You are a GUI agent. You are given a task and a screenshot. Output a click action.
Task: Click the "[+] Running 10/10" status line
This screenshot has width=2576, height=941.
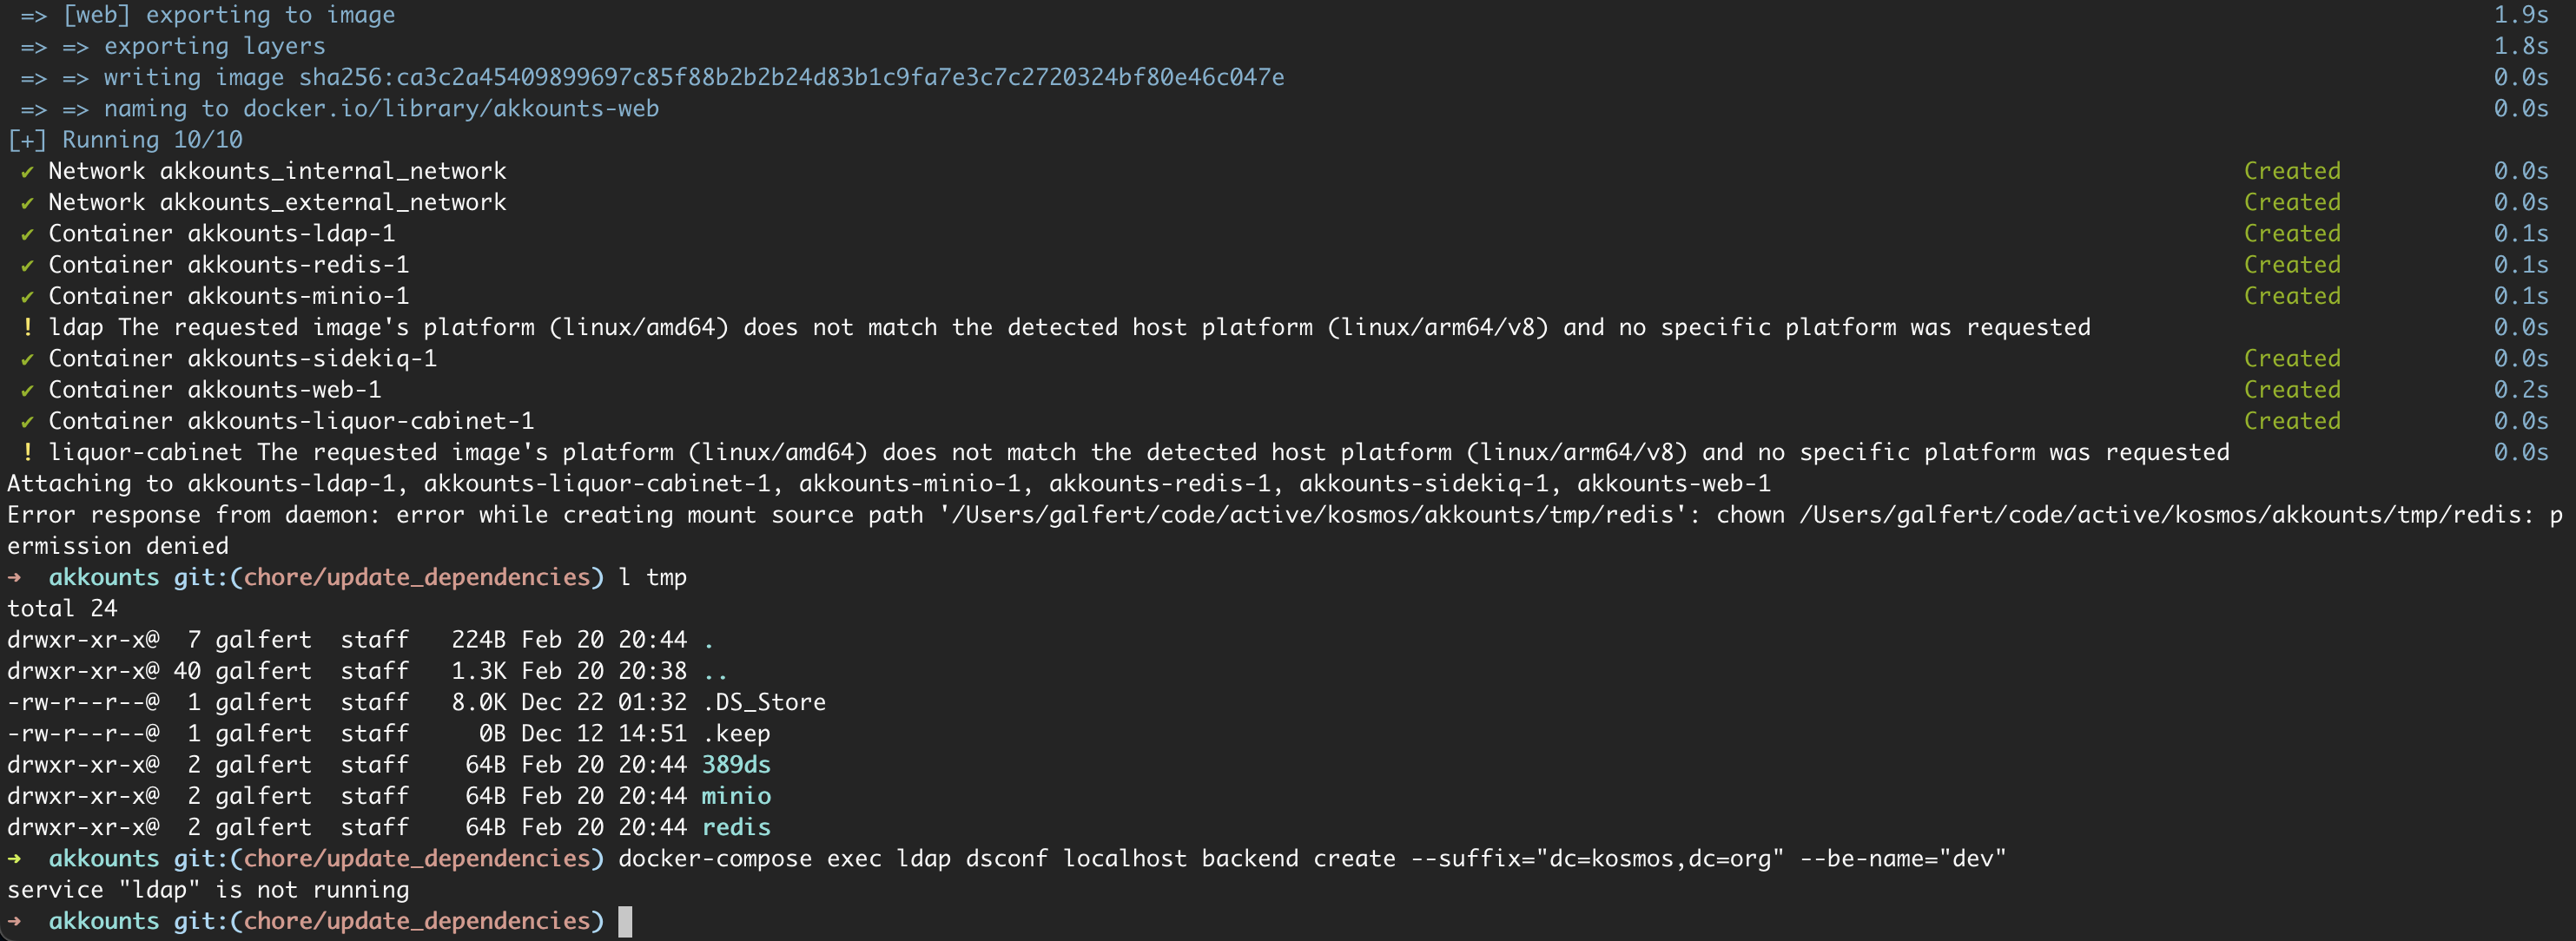point(125,140)
